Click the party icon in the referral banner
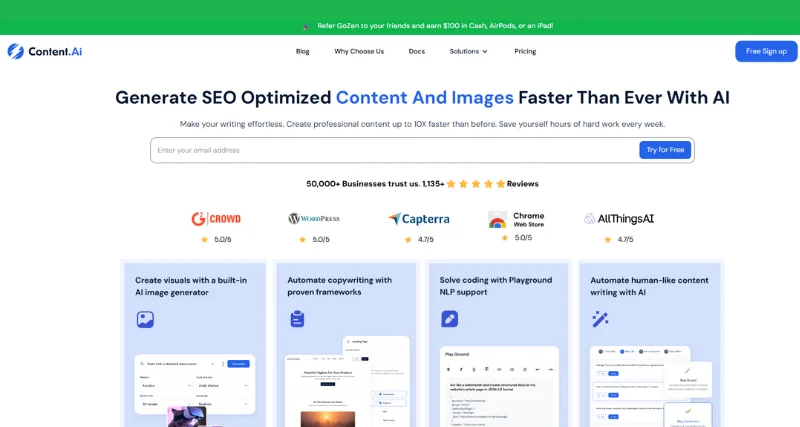This screenshot has width=800, height=427. click(x=307, y=26)
